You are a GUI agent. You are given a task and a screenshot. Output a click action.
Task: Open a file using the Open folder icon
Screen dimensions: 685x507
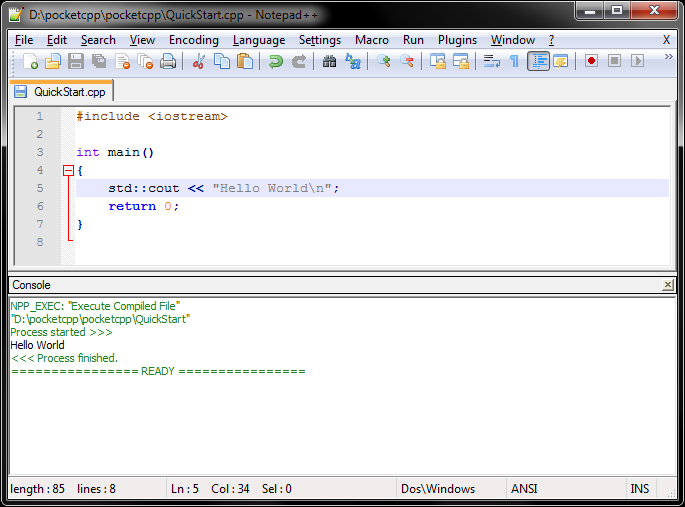pos(53,61)
